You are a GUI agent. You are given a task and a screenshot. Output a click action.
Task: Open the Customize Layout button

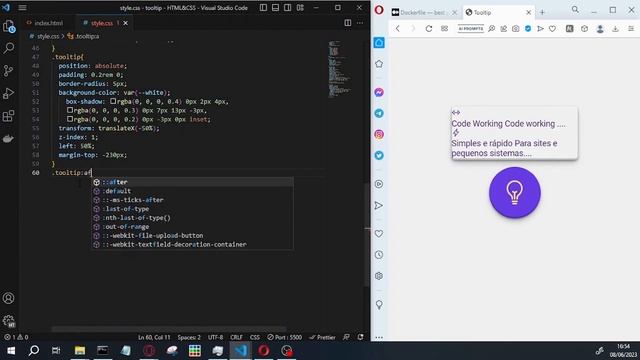300,7
